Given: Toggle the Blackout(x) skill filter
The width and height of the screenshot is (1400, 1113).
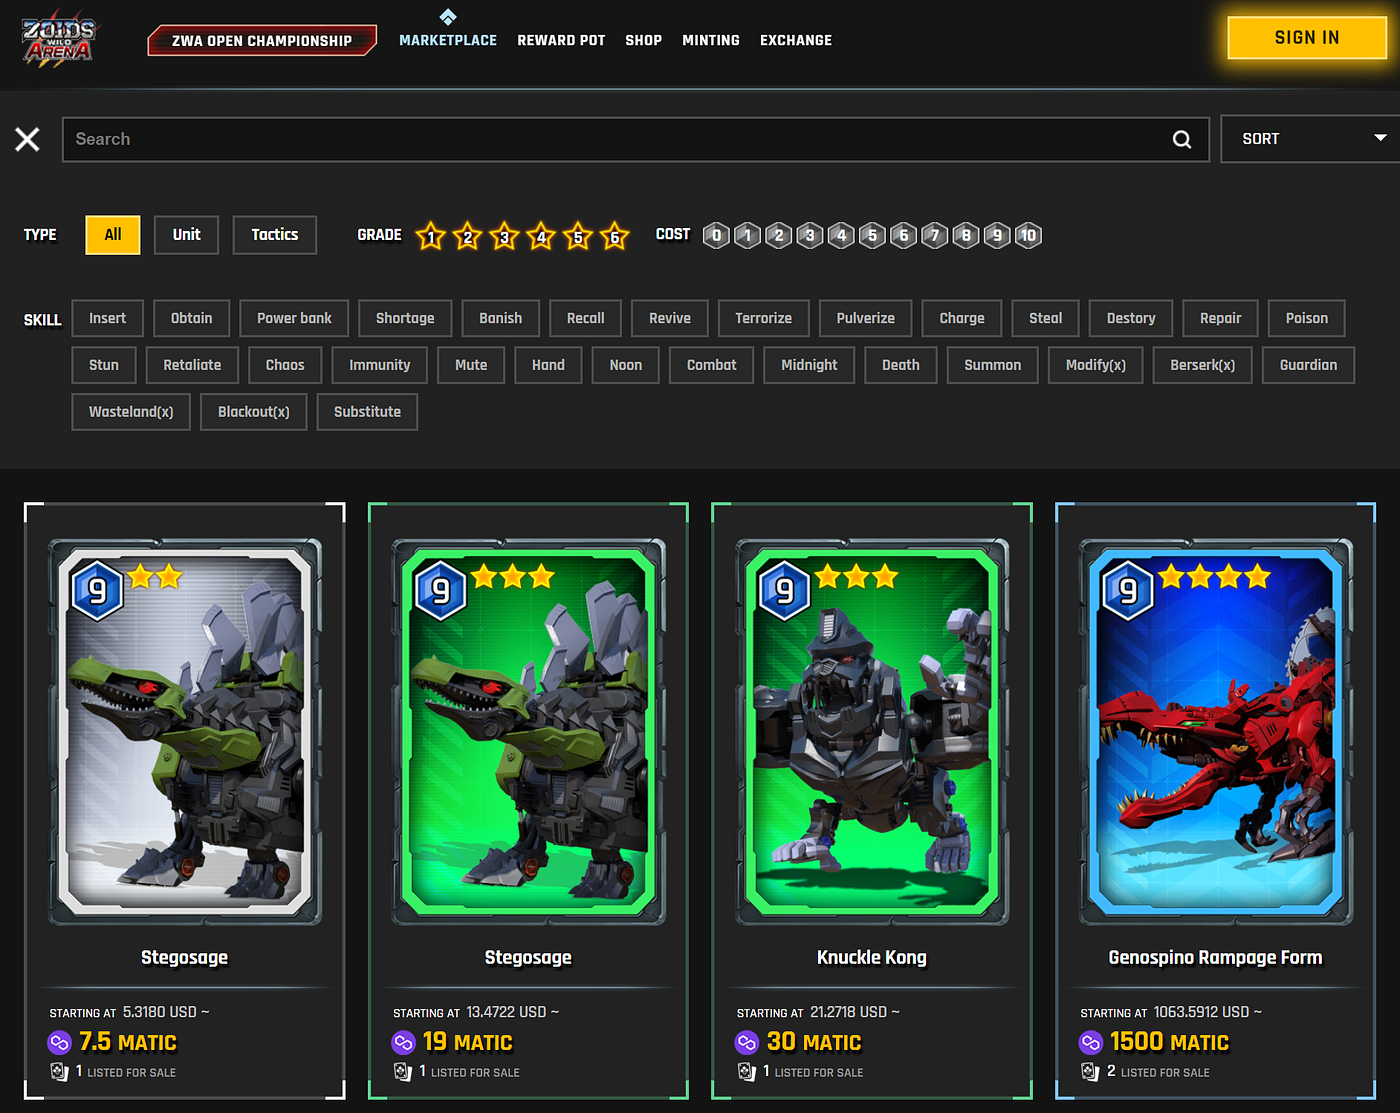Looking at the screenshot, I should tap(254, 412).
